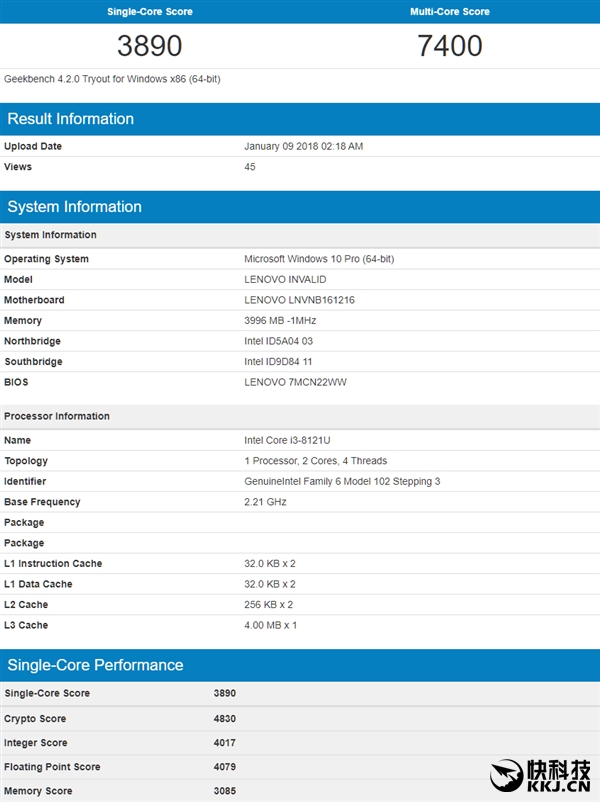Select upload date 'January 09 2018 02:18 AM'

pos(303,146)
